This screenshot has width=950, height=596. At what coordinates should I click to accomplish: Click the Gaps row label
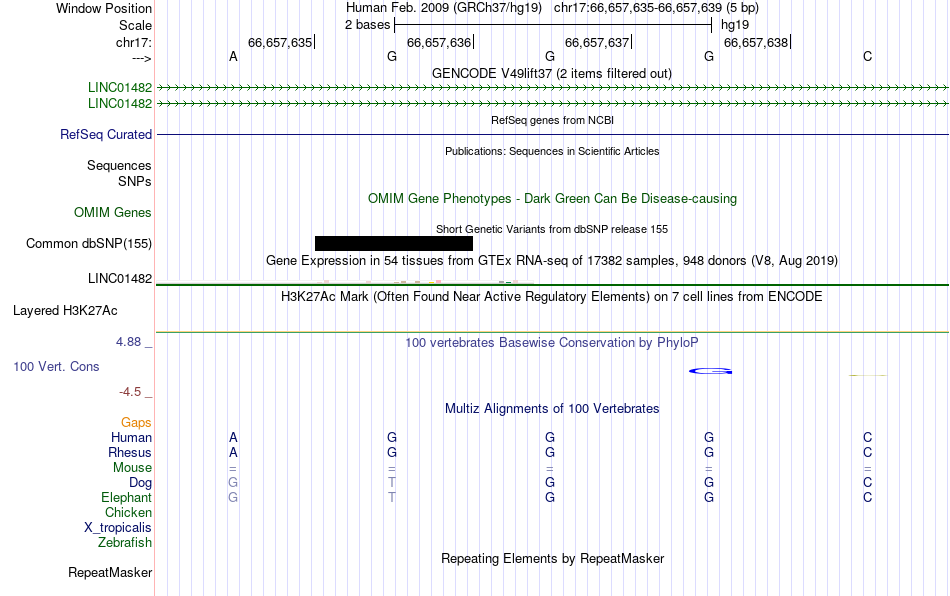click(136, 422)
